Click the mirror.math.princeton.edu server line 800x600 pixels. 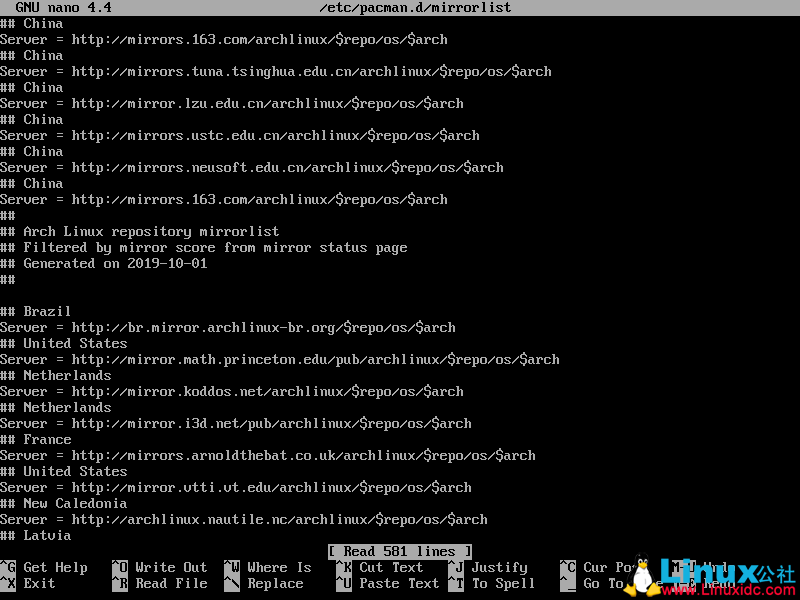click(x=280, y=360)
